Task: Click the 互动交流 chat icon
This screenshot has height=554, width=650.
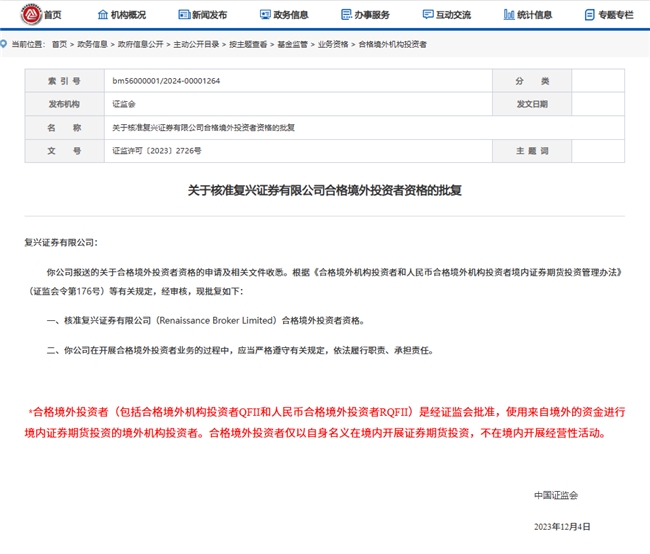Action: pyautogui.click(x=428, y=15)
